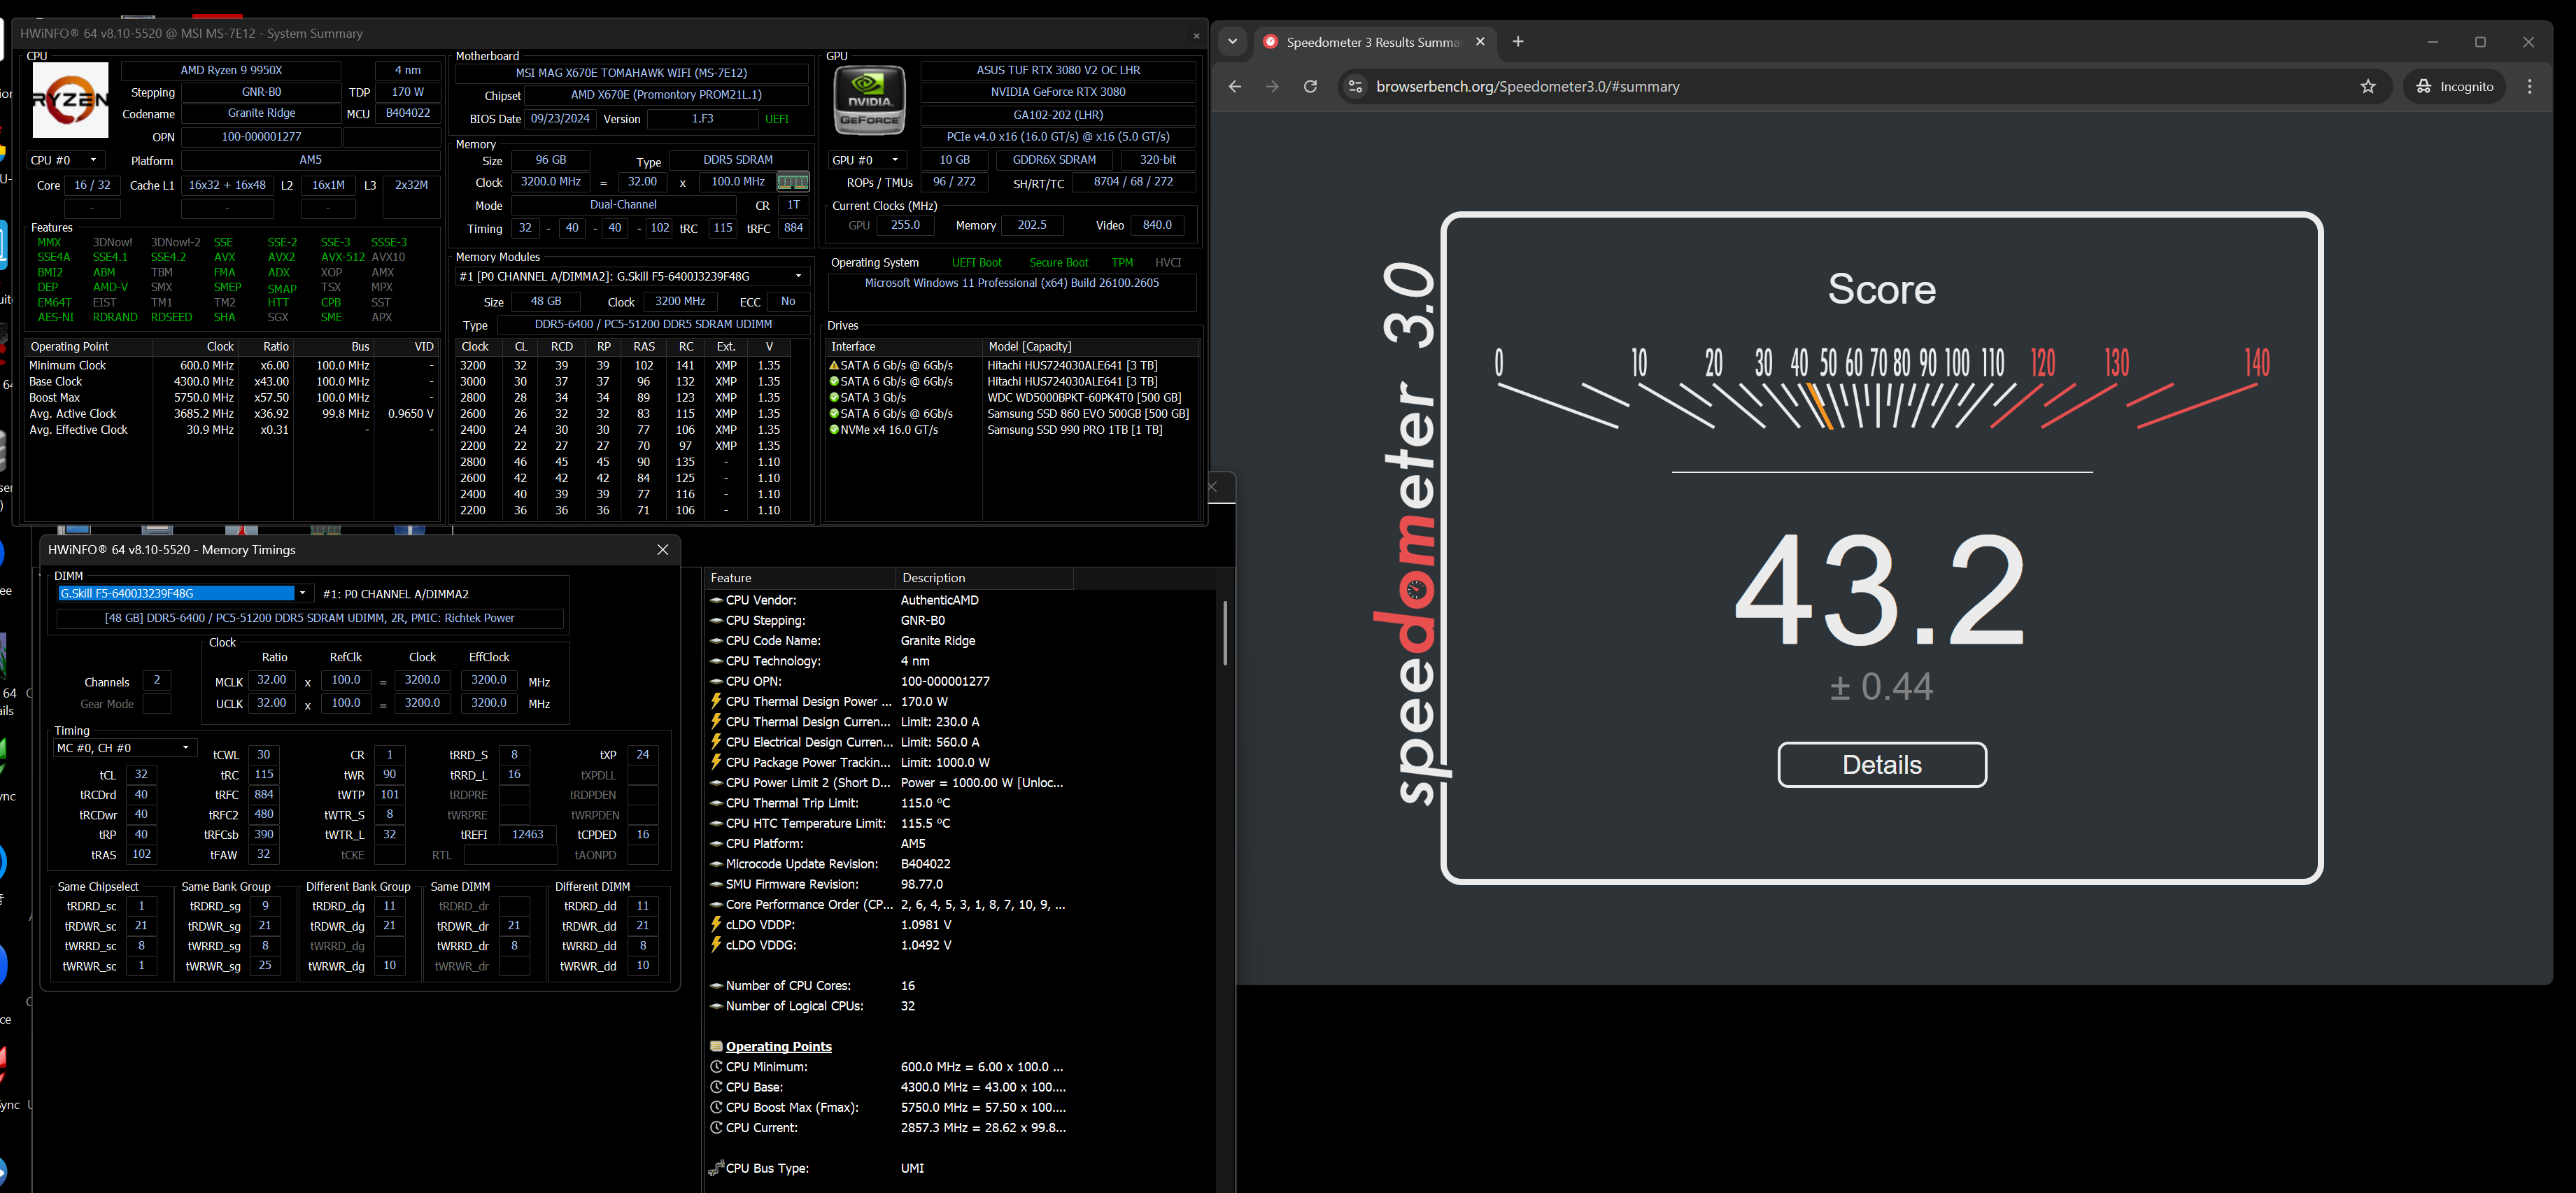Click the Operating Points heading
2576x1193 pixels.
tap(778, 1046)
